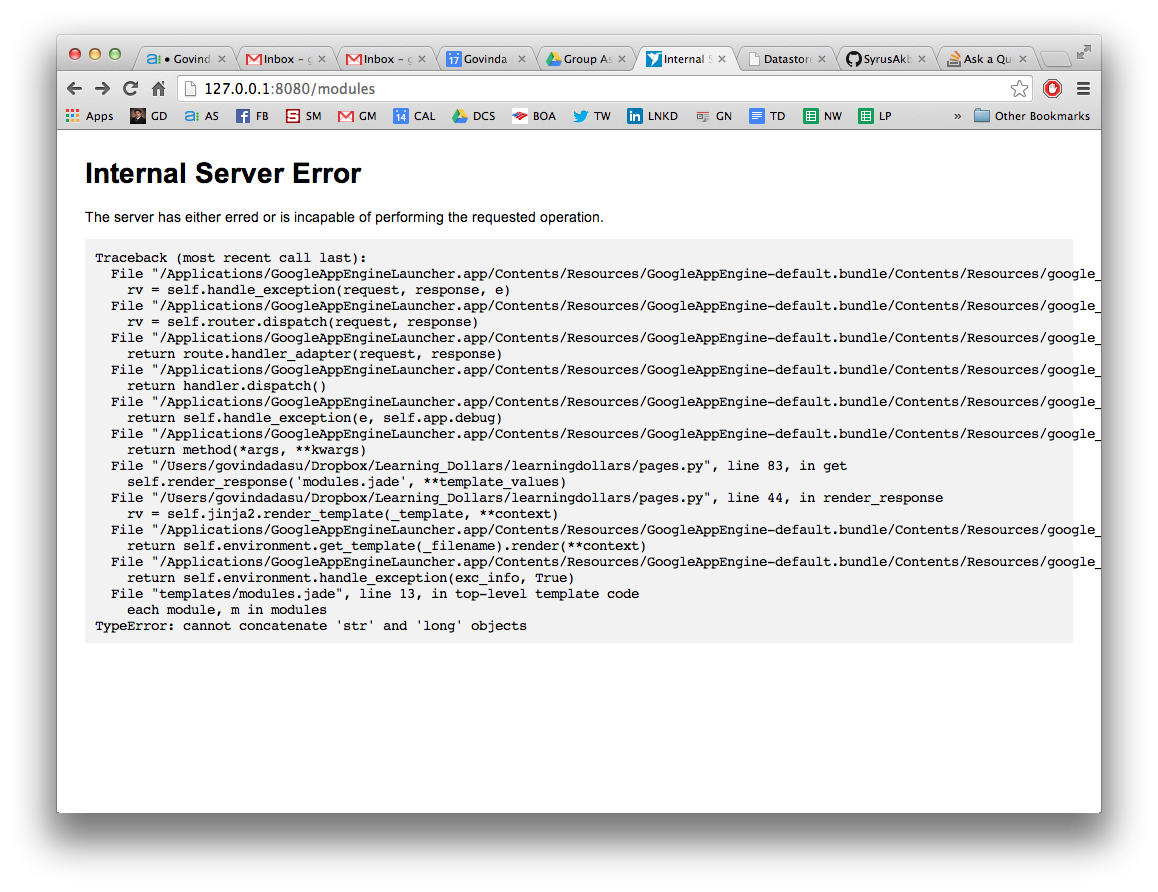The width and height of the screenshot is (1158, 892).
Task: Open the Chrome hamburger menu
Action: 1083,89
